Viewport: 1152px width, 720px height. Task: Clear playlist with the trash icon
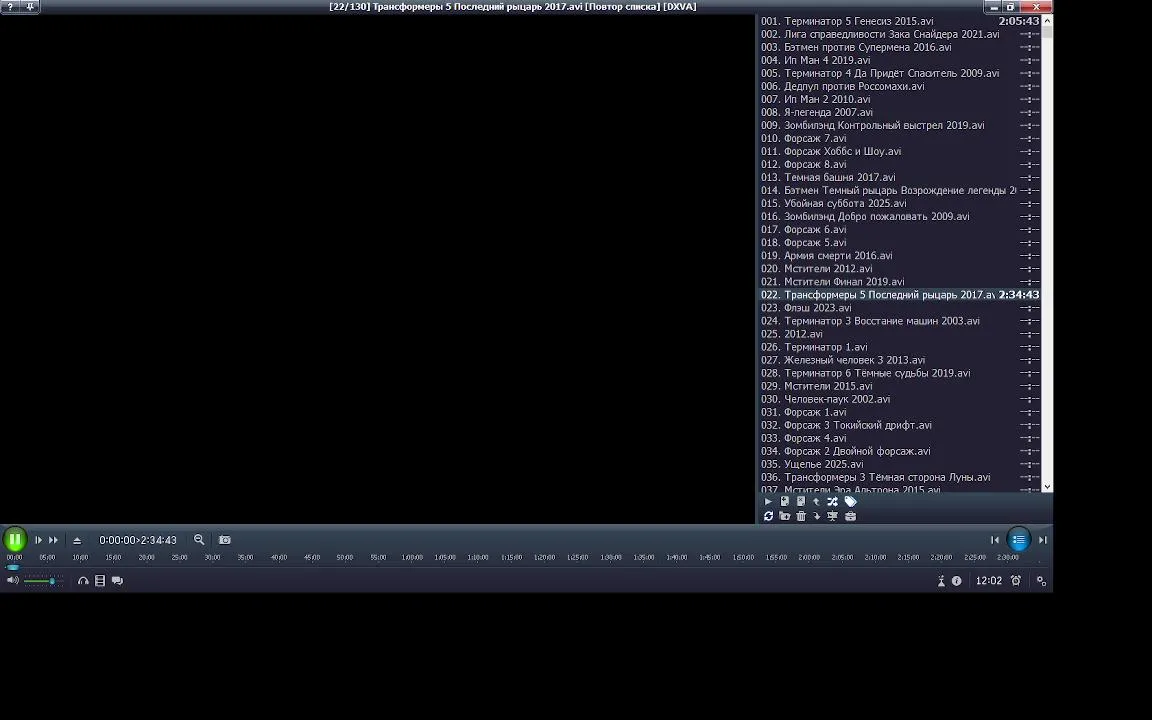801,516
